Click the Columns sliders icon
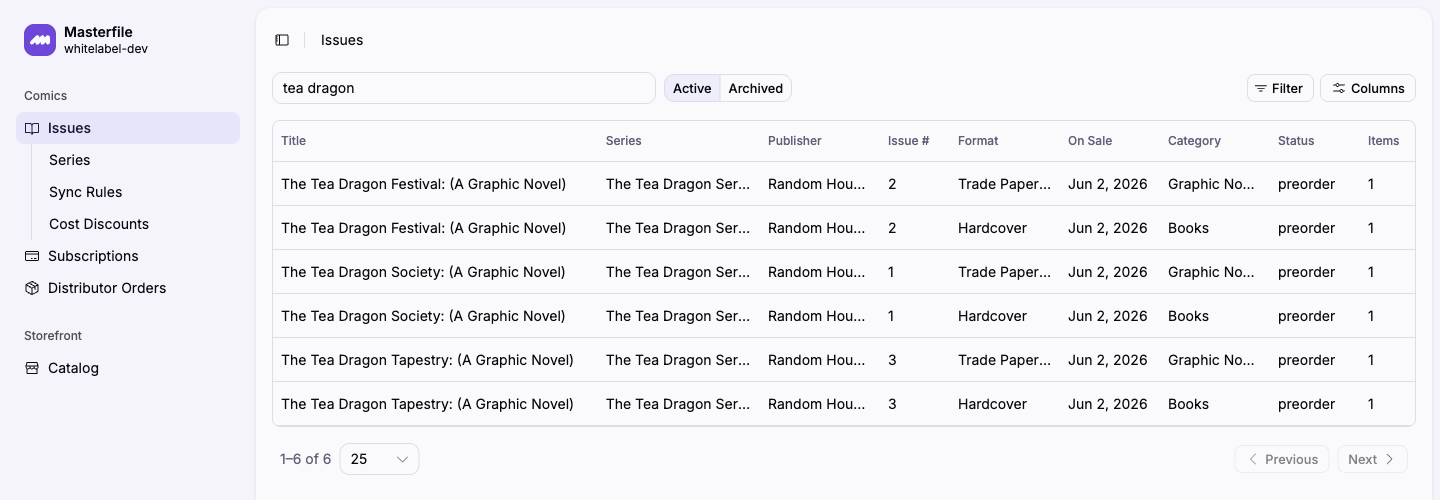1440x500 pixels. [1339, 88]
